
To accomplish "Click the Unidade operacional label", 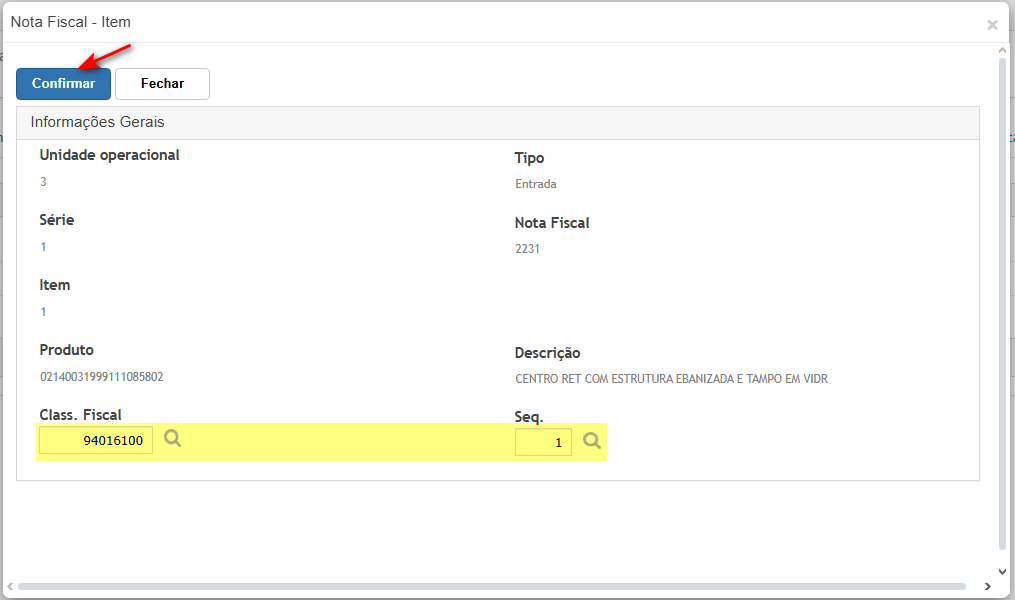I will click(109, 155).
